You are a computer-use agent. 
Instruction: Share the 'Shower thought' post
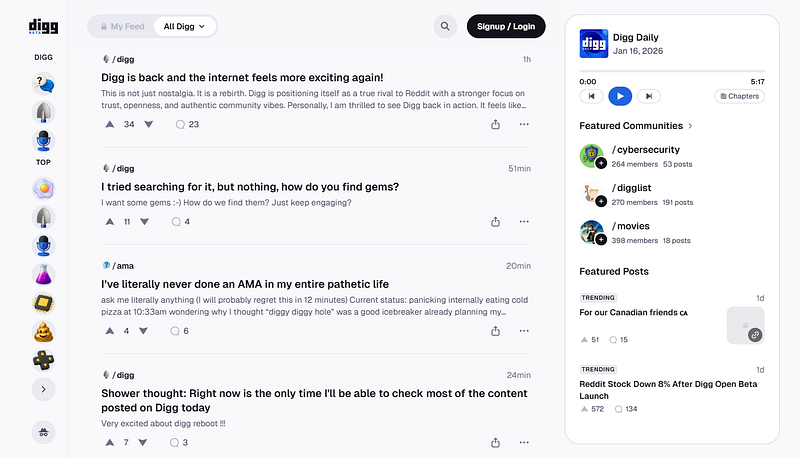495,443
